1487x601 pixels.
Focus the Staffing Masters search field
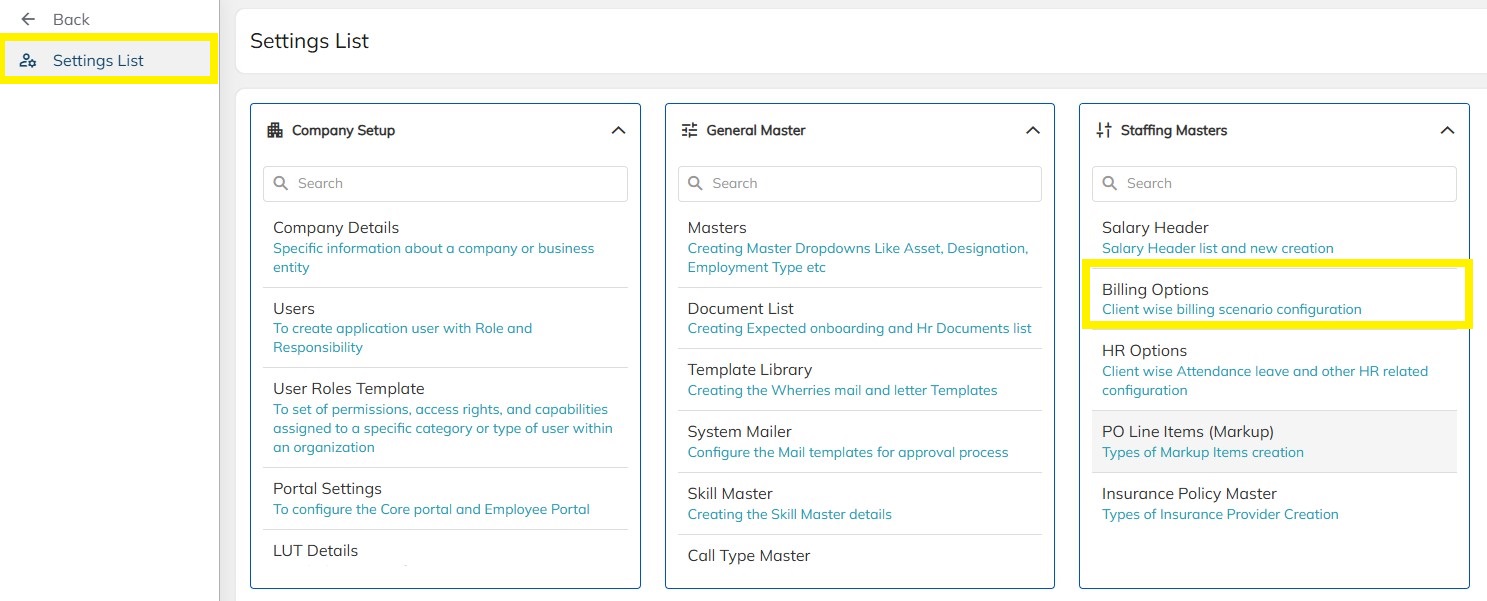[x=1285, y=184]
